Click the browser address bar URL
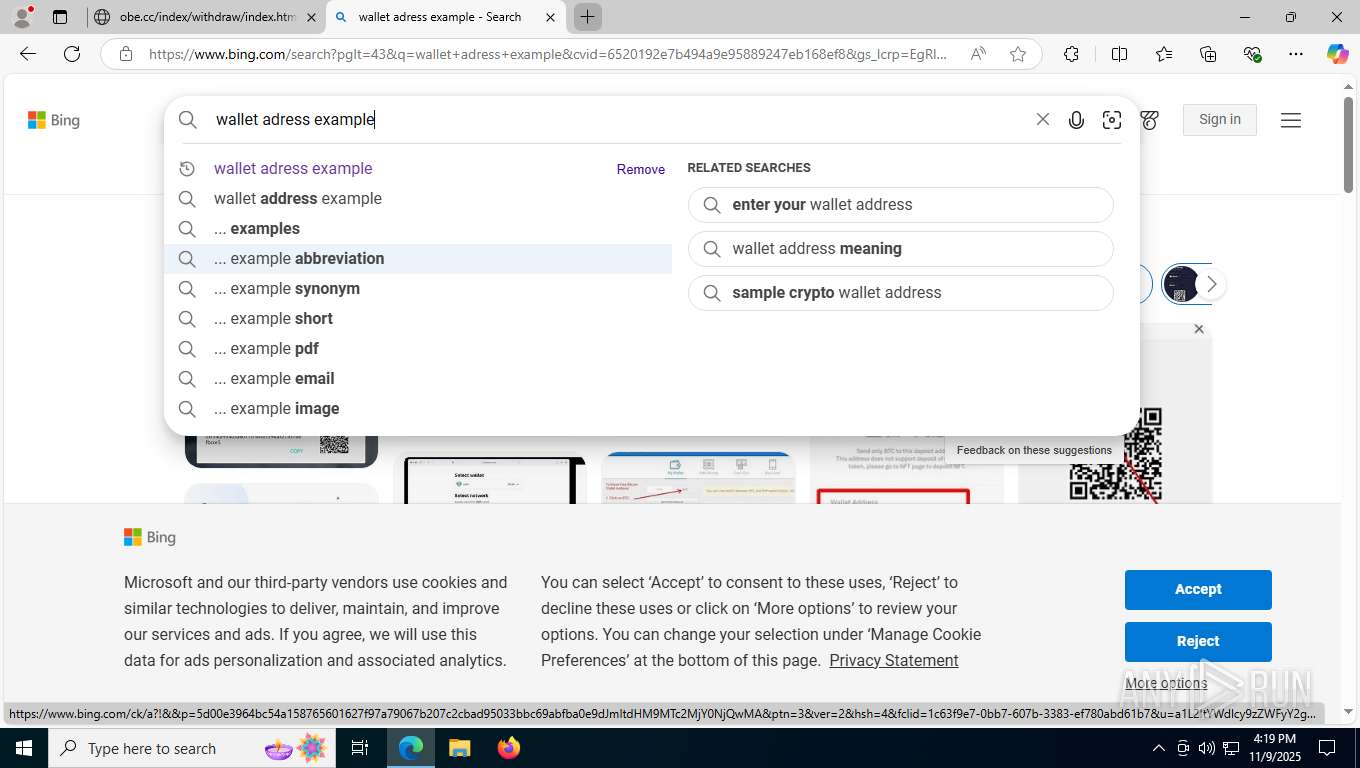The height and width of the screenshot is (768, 1360). pos(548,54)
